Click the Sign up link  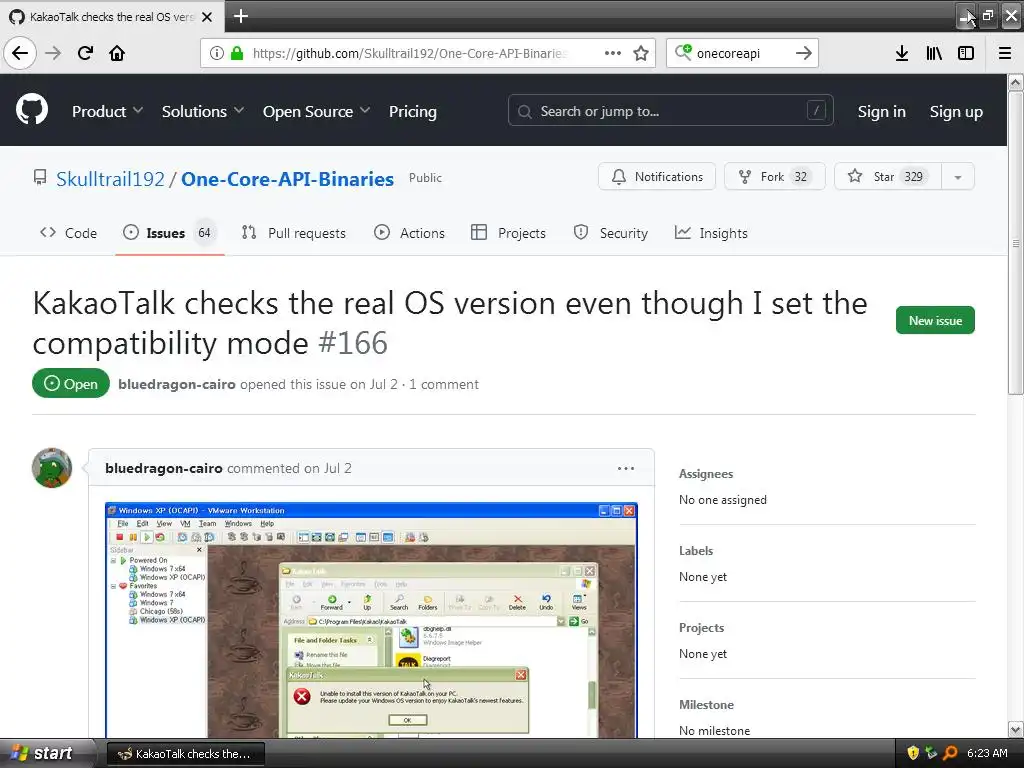click(956, 112)
